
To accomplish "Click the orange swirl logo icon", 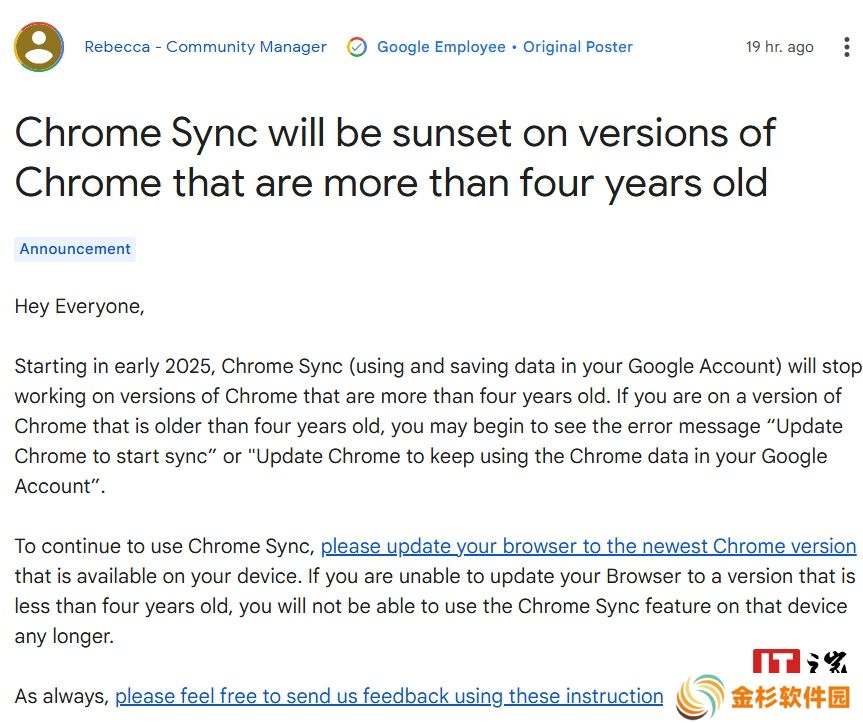I will coord(700,696).
